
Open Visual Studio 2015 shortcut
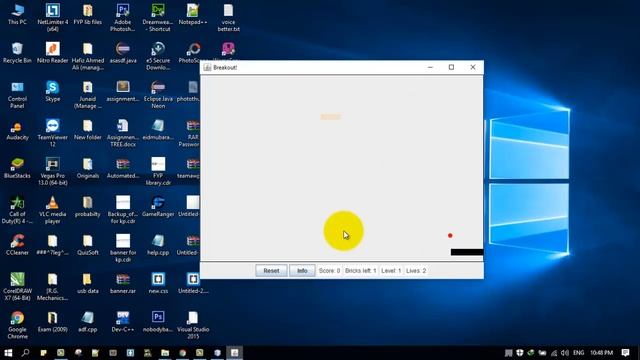pyautogui.click(x=193, y=324)
